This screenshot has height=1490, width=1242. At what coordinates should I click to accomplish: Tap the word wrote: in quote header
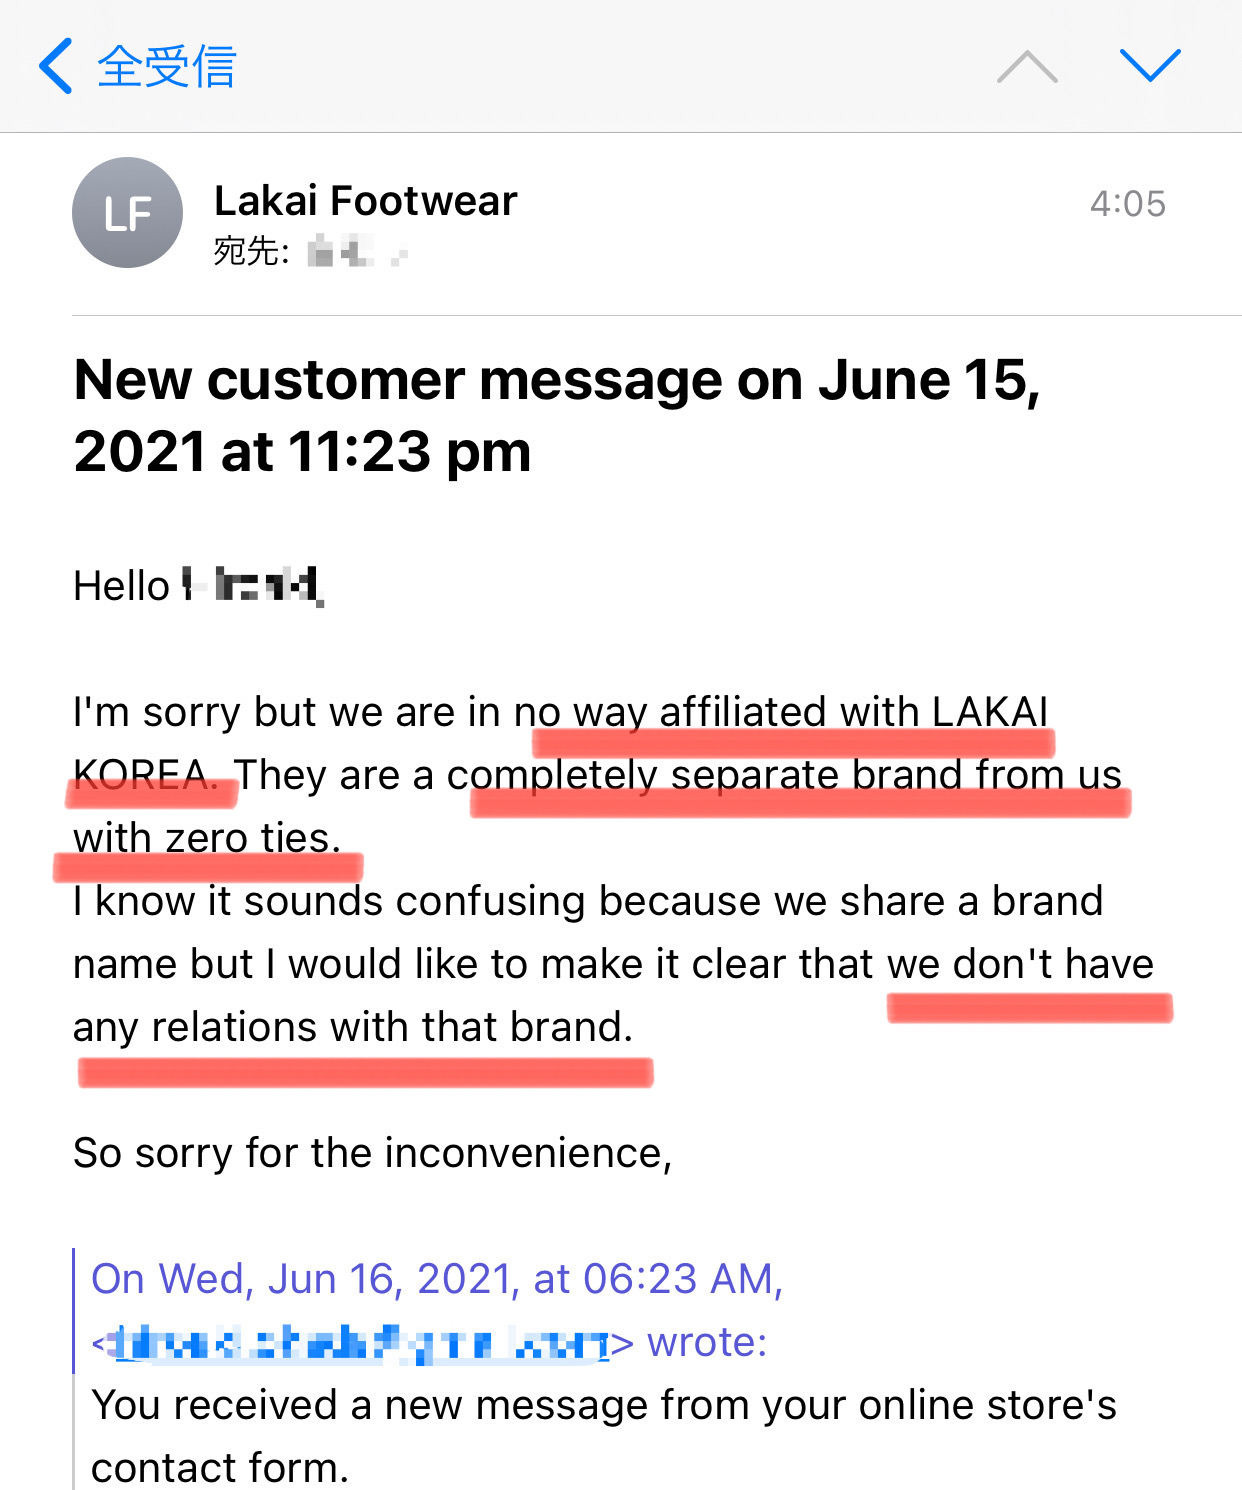pyautogui.click(x=707, y=1342)
